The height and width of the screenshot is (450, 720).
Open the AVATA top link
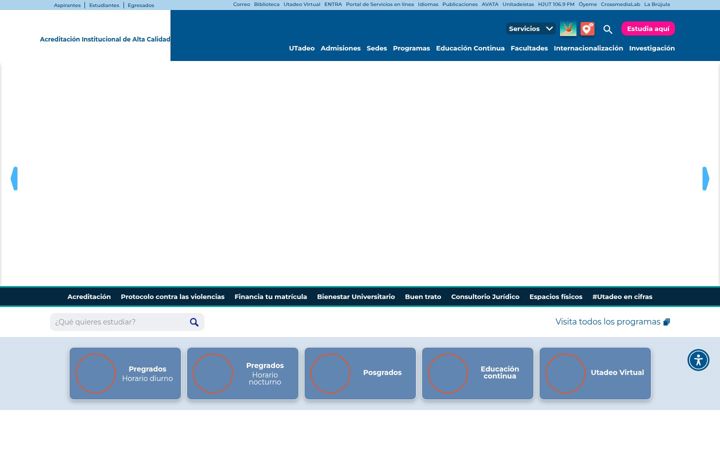pyautogui.click(x=490, y=4)
